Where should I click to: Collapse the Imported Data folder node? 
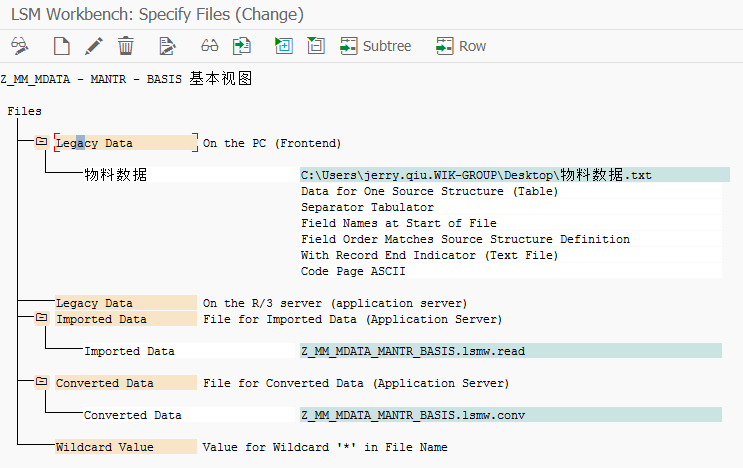pyautogui.click(x=42, y=317)
